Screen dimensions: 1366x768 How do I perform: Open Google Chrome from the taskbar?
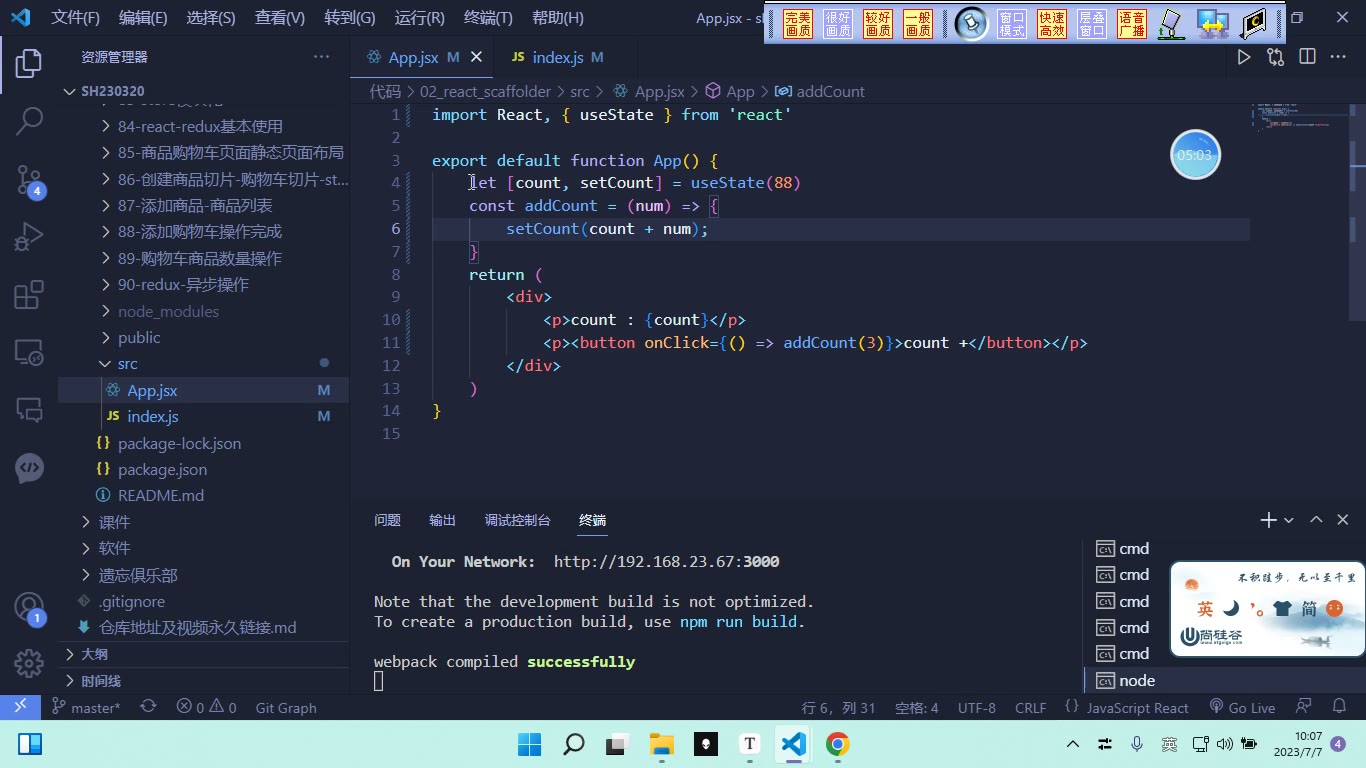pyautogui.click(x=838, y=744)
